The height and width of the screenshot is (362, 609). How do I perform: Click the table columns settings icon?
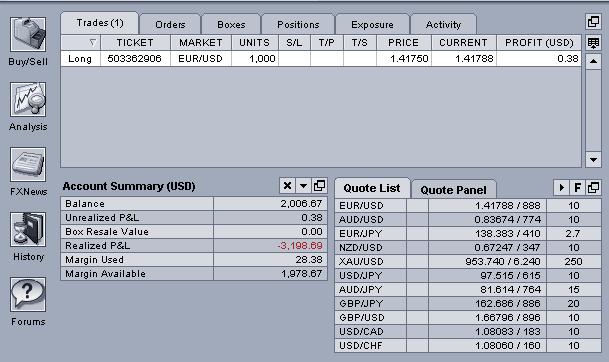point(593,43)
